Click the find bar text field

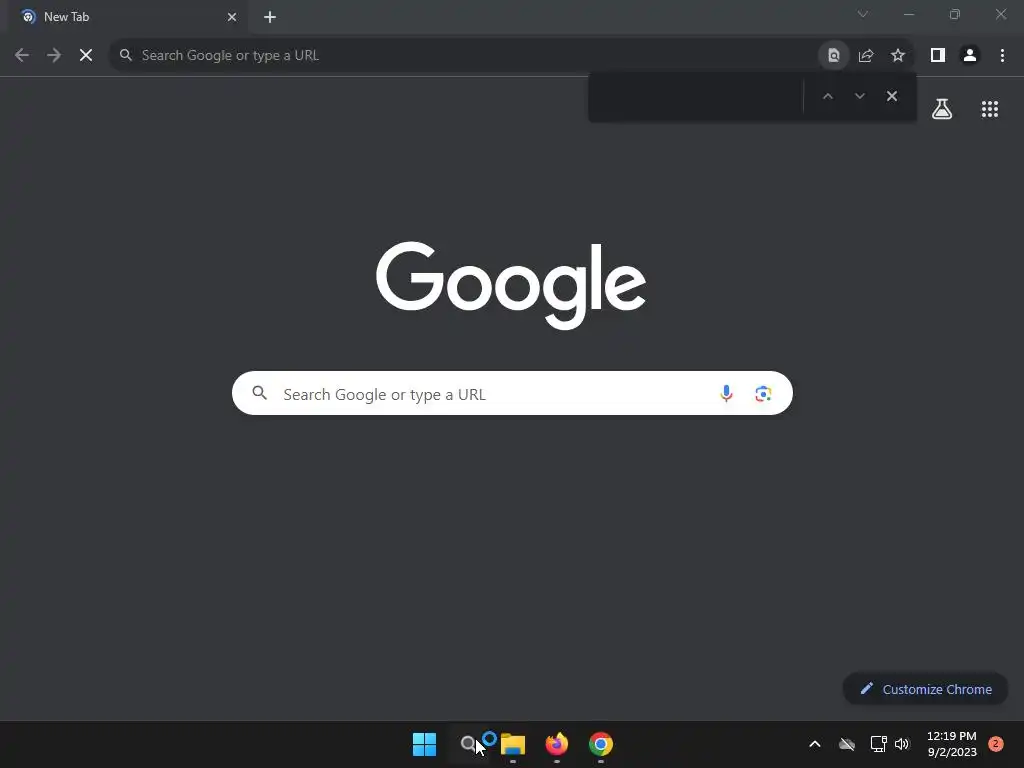pyautogui.click(x=697, y=97)
